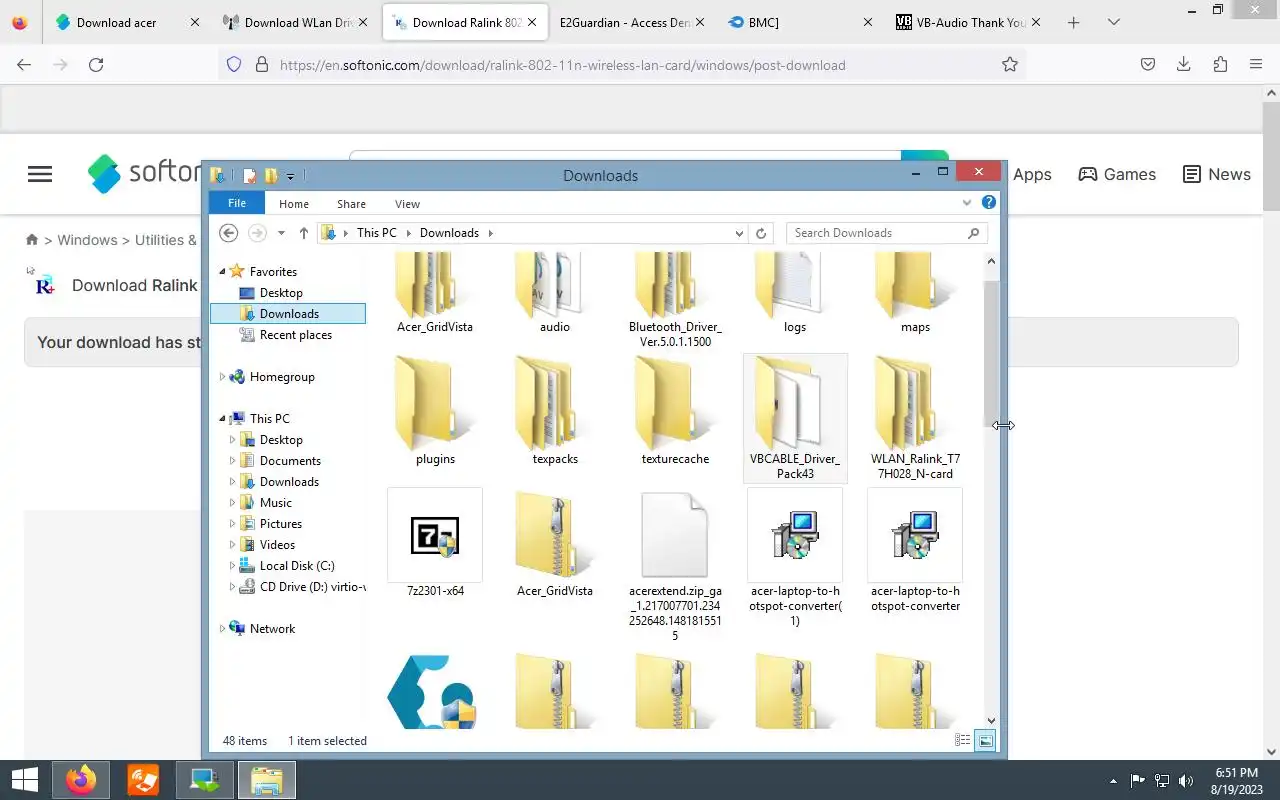
Task: Show hidden system tray icons arrow
Action: coord(1113,781)
